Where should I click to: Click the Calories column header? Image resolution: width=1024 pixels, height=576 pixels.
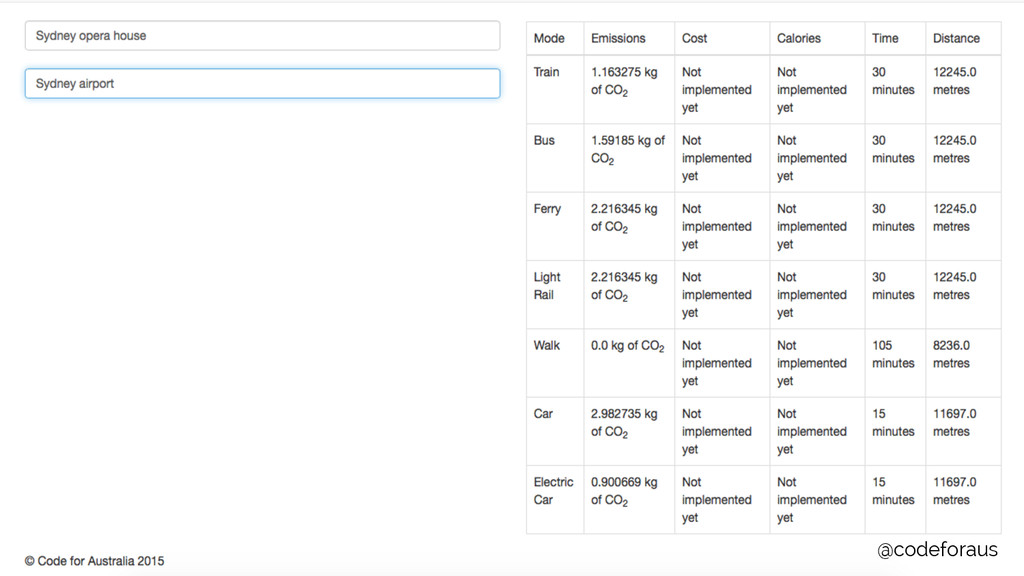coord(798,38)
